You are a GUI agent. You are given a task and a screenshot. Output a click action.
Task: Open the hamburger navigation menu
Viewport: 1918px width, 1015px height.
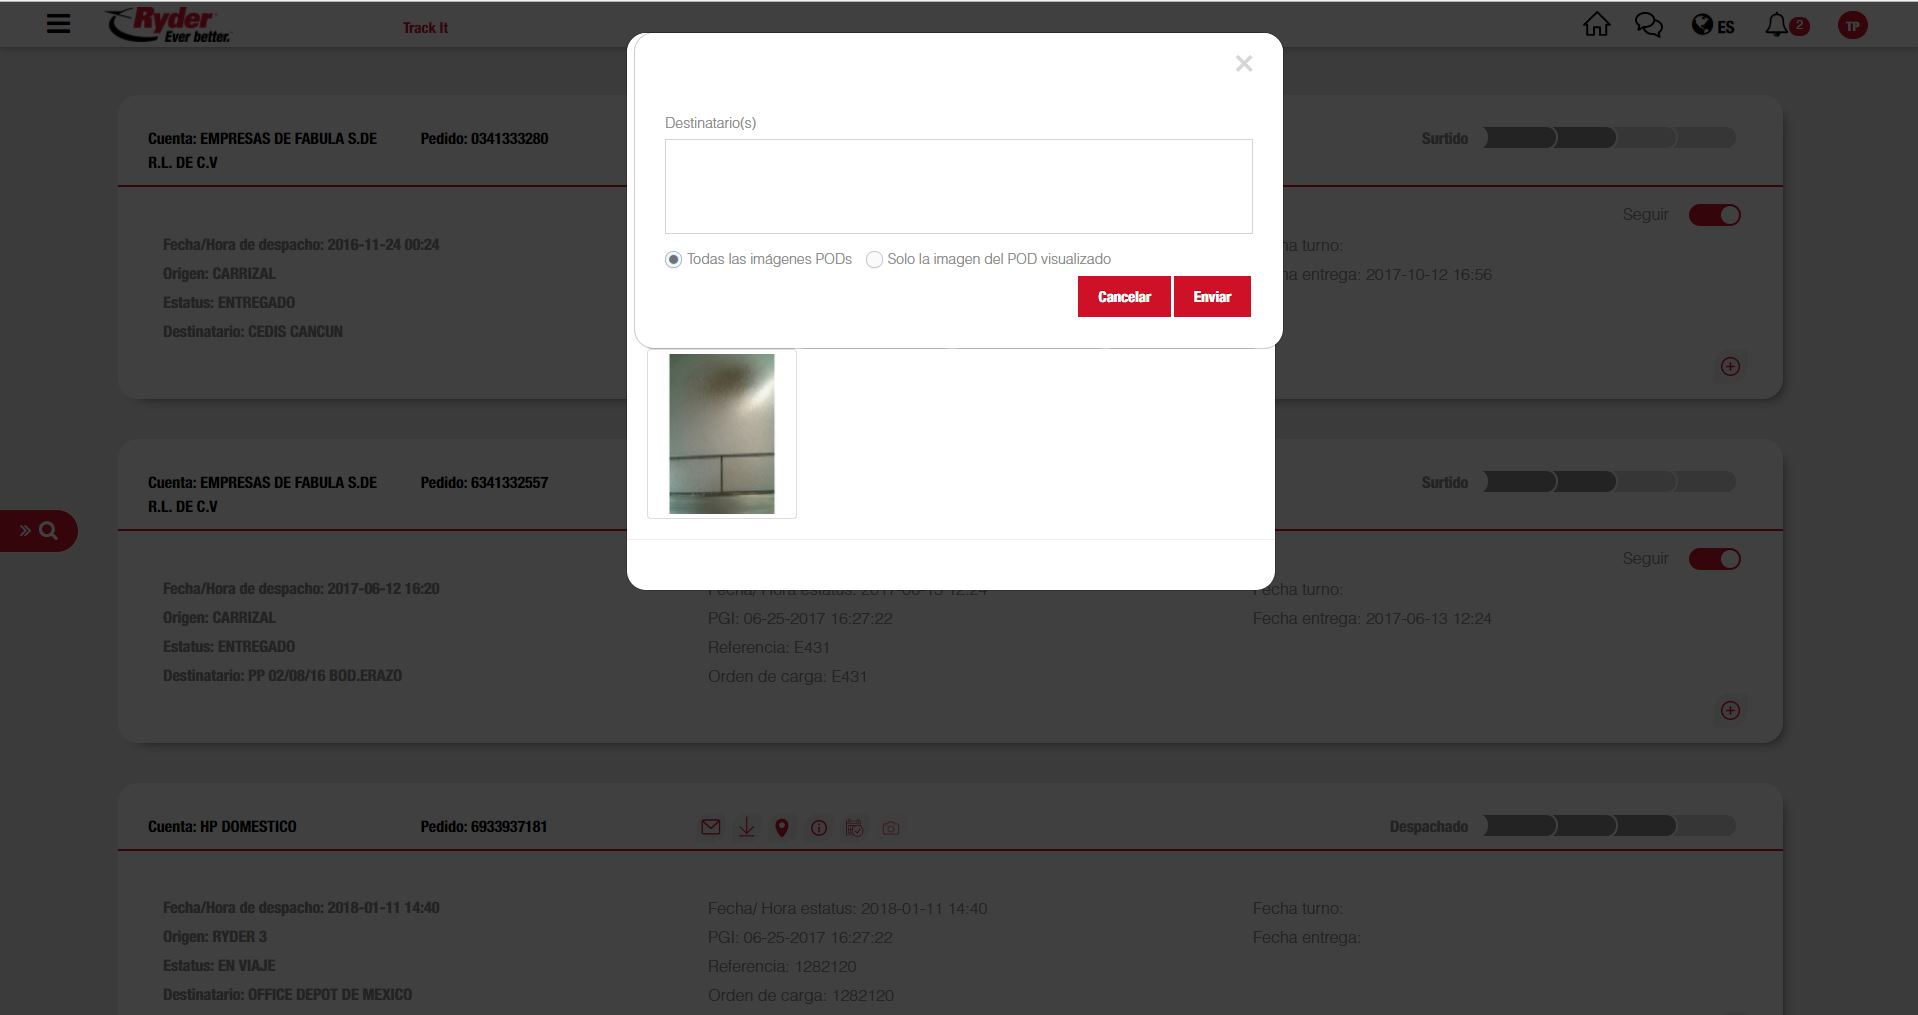pyautogui.click(x=58, y=24)
